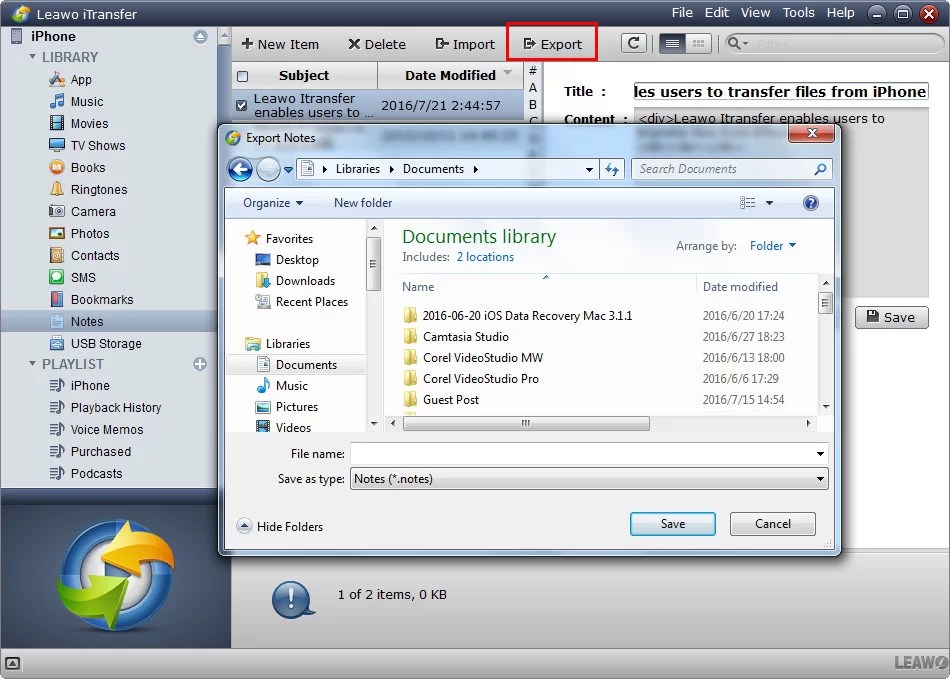Toggle the select-all Subject checkbox
Viewport: 950px width, 679px height.
point(242,76)
